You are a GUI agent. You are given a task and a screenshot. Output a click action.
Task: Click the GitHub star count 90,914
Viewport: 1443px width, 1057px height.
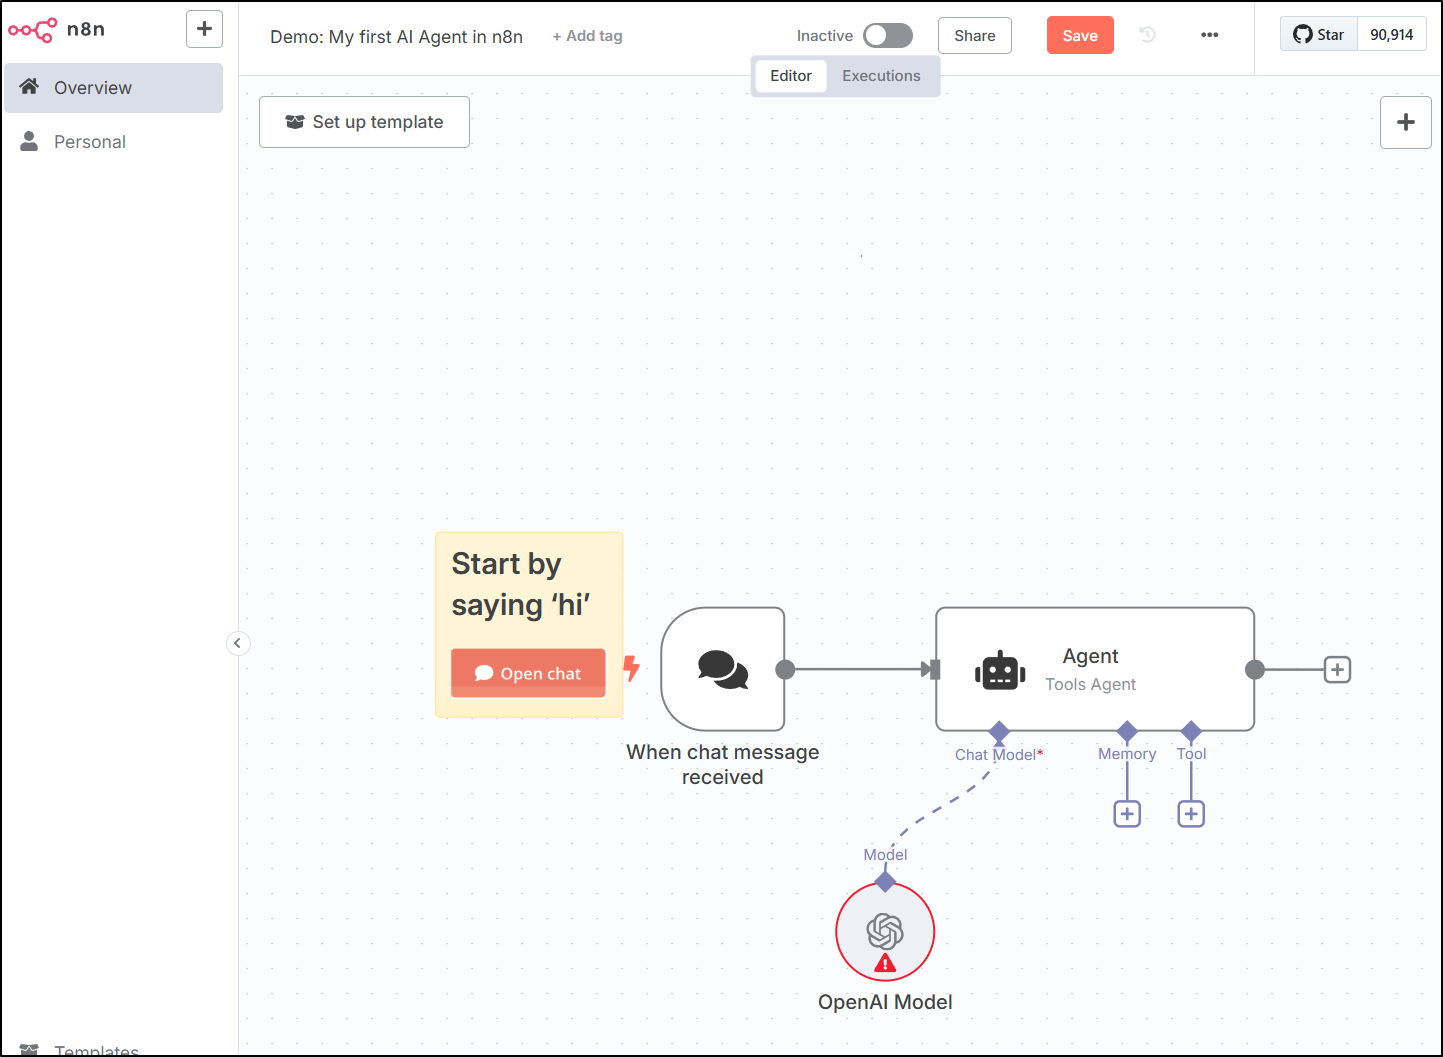[1391, 34]
